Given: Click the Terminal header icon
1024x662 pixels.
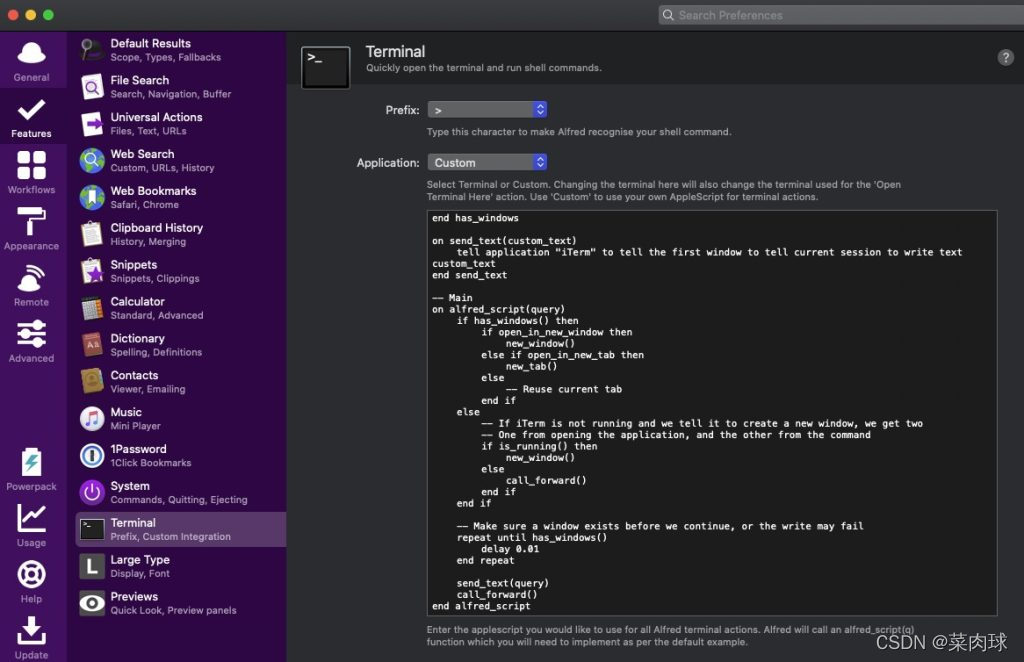Looking at the screenshot, I should 325,67.
